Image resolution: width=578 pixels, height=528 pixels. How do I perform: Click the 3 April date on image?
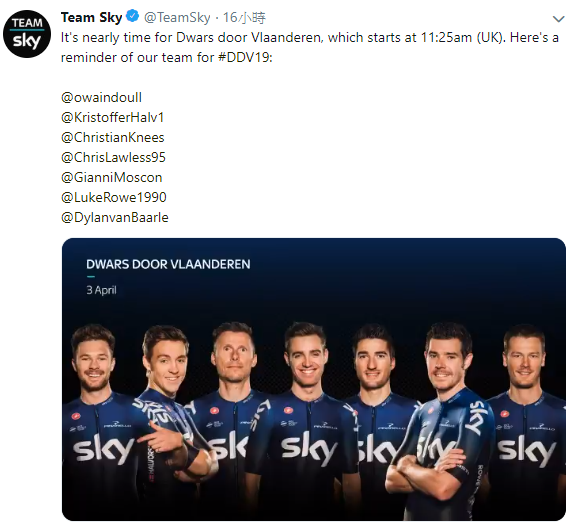click(101, 290)
